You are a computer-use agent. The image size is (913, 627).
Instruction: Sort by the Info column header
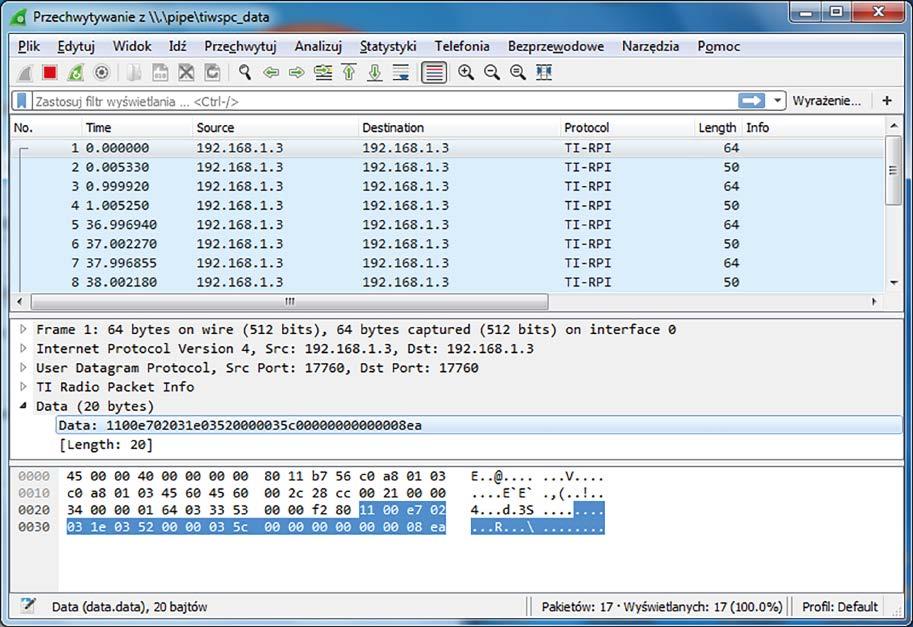click(x=813, y=127)
